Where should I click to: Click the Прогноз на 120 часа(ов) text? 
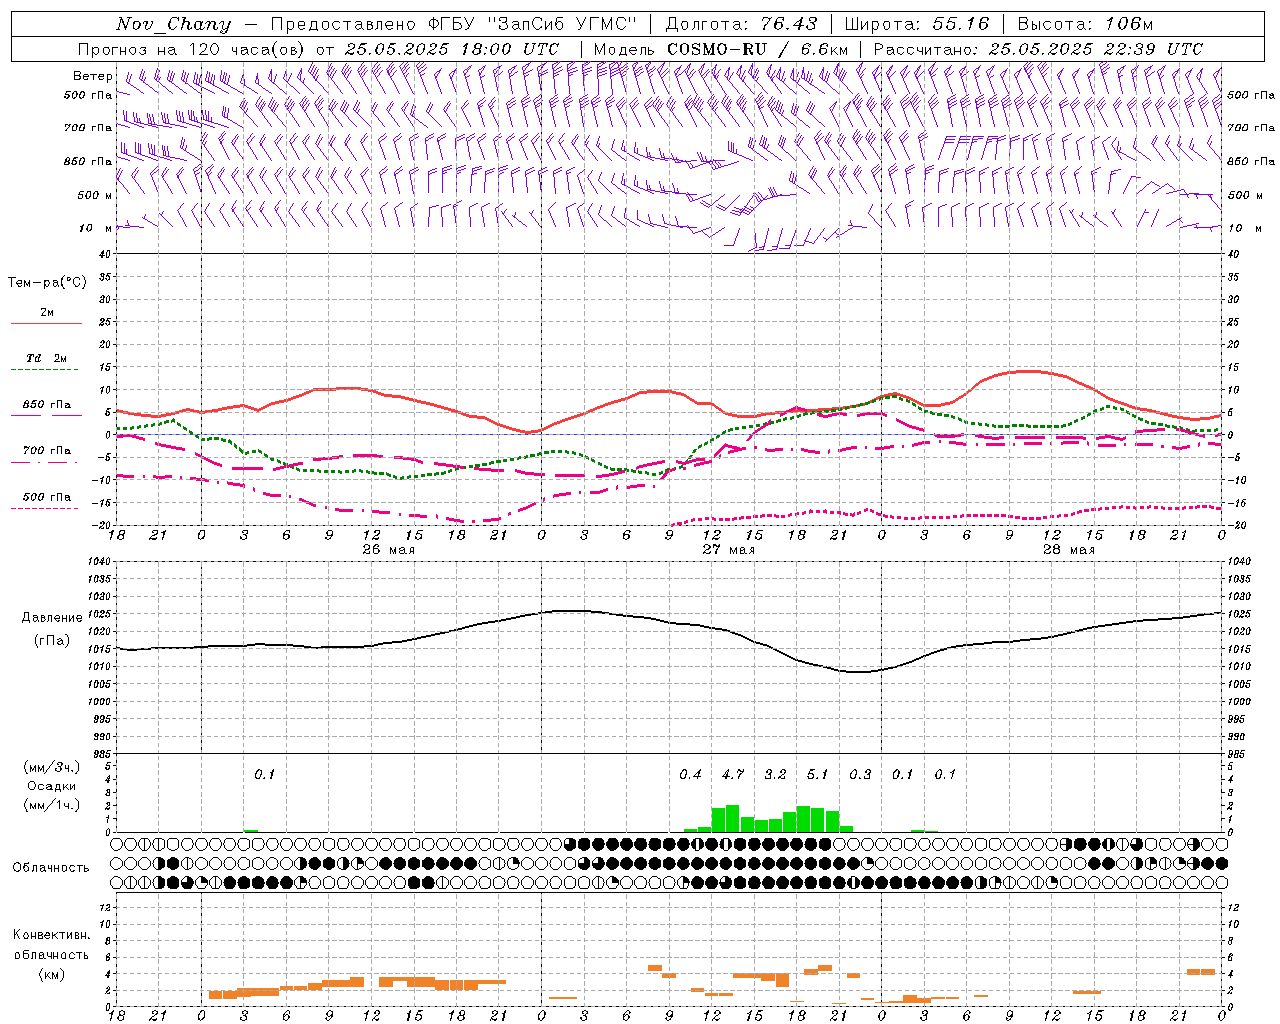(x=192, y=49)
